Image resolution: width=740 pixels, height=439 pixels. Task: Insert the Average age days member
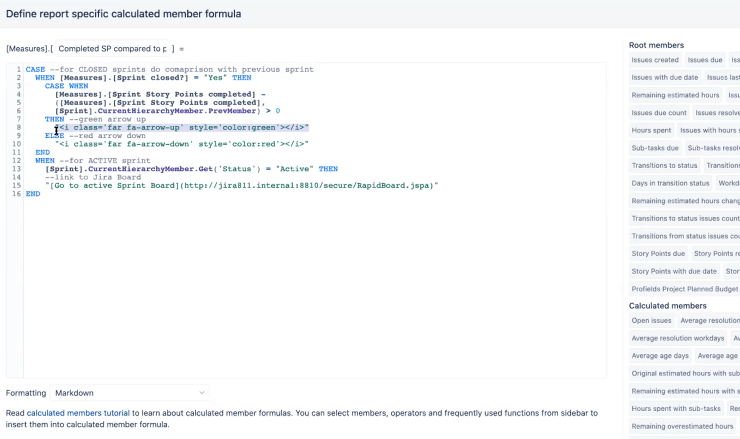[x=660, y=356]
